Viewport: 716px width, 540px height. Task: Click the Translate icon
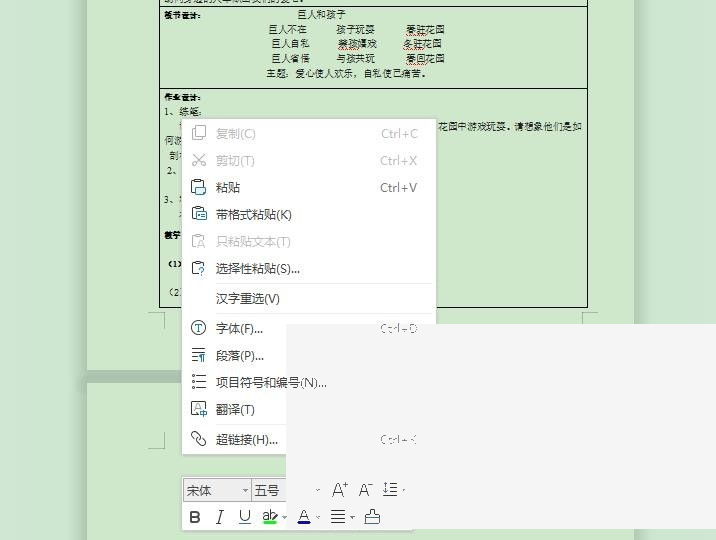tap(199, 409)
